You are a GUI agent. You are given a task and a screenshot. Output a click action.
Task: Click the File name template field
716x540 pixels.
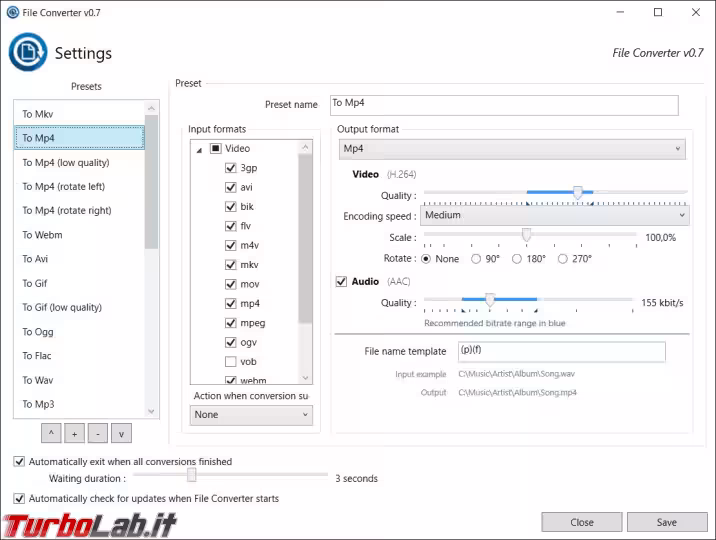562,352
